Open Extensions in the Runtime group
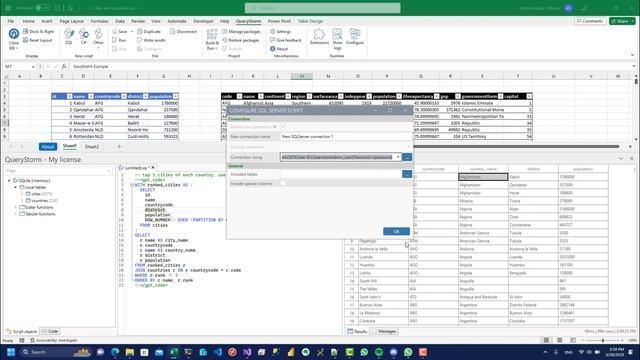This screenshot has height=360, width=640. [x=319, y=36]
